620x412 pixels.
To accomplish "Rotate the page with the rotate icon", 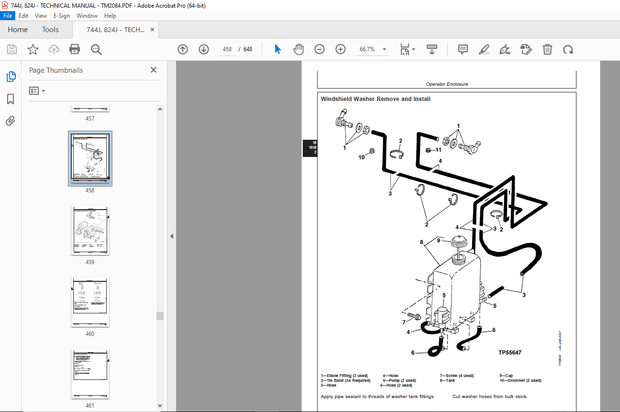I will [568, 49].
